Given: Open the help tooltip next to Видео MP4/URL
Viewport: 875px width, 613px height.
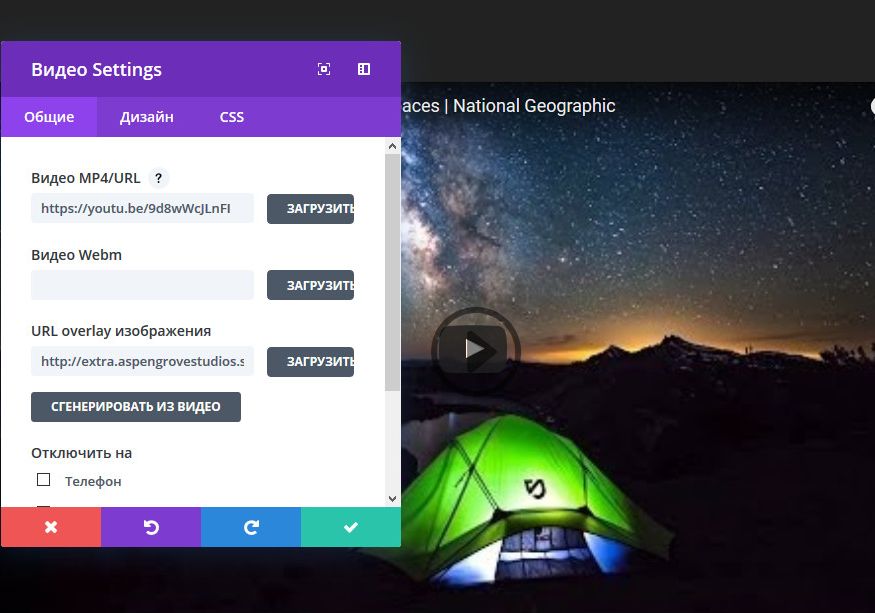Looking at the screenshot, I should click(158, 178).
